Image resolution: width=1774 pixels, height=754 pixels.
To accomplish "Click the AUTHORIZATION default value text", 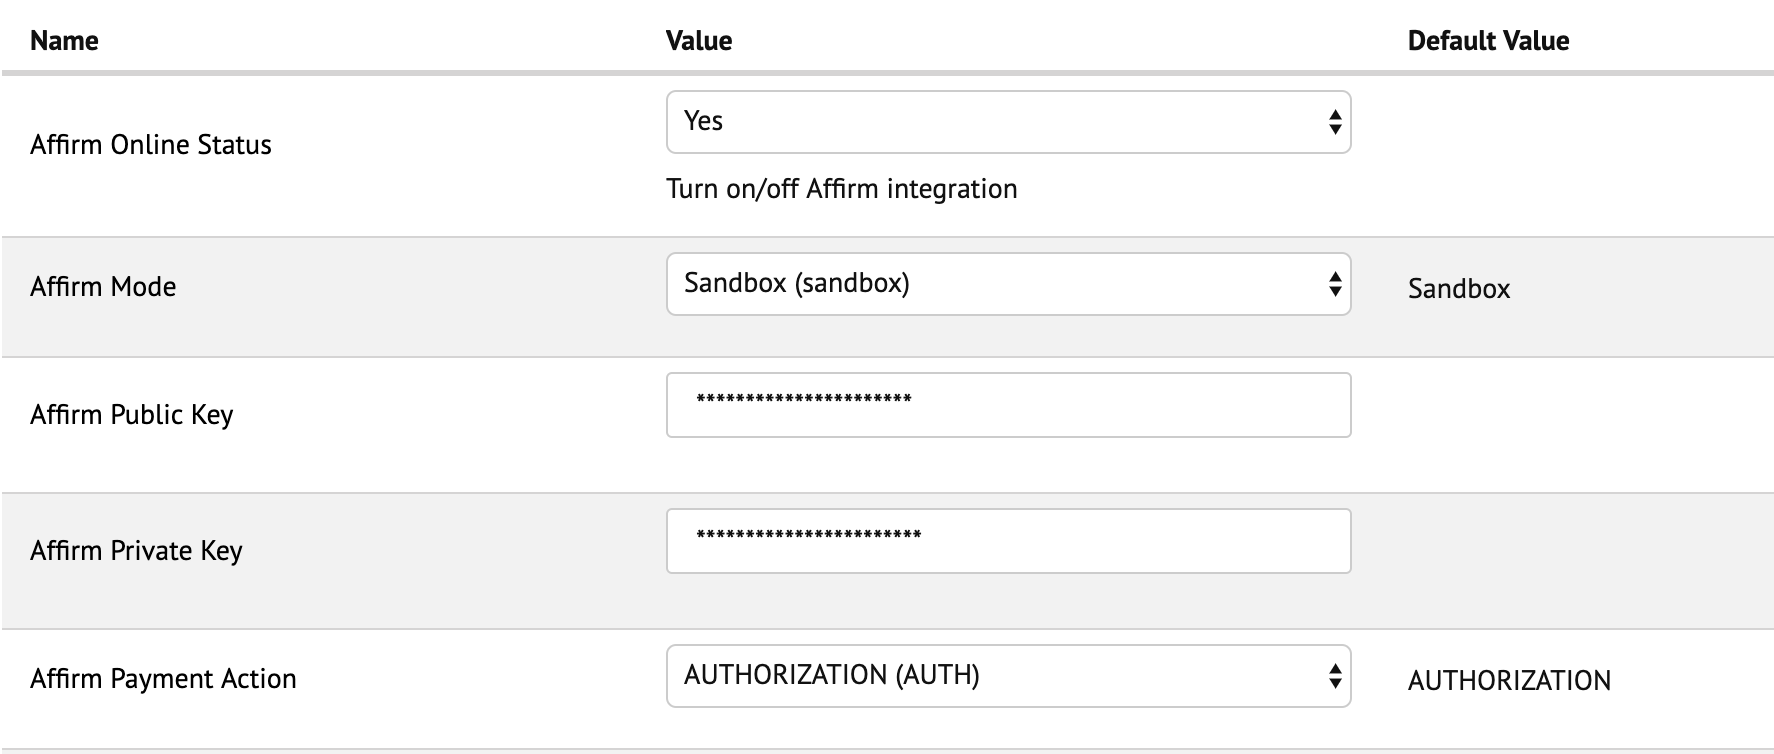I will coord(1509,680).
